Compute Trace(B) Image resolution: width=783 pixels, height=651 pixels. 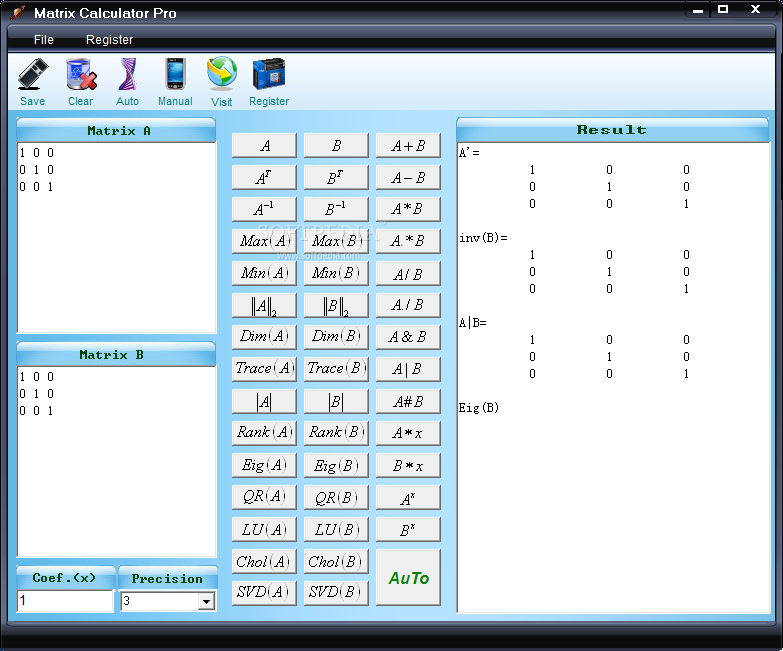point(336,369)
